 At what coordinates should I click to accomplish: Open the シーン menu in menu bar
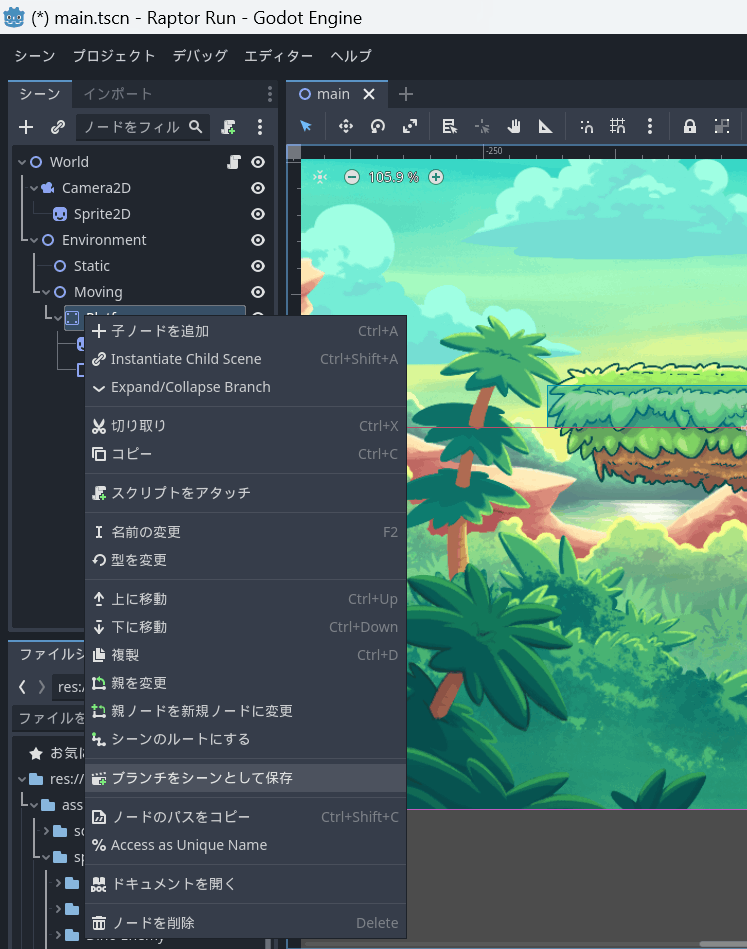(x=35, y=56)
